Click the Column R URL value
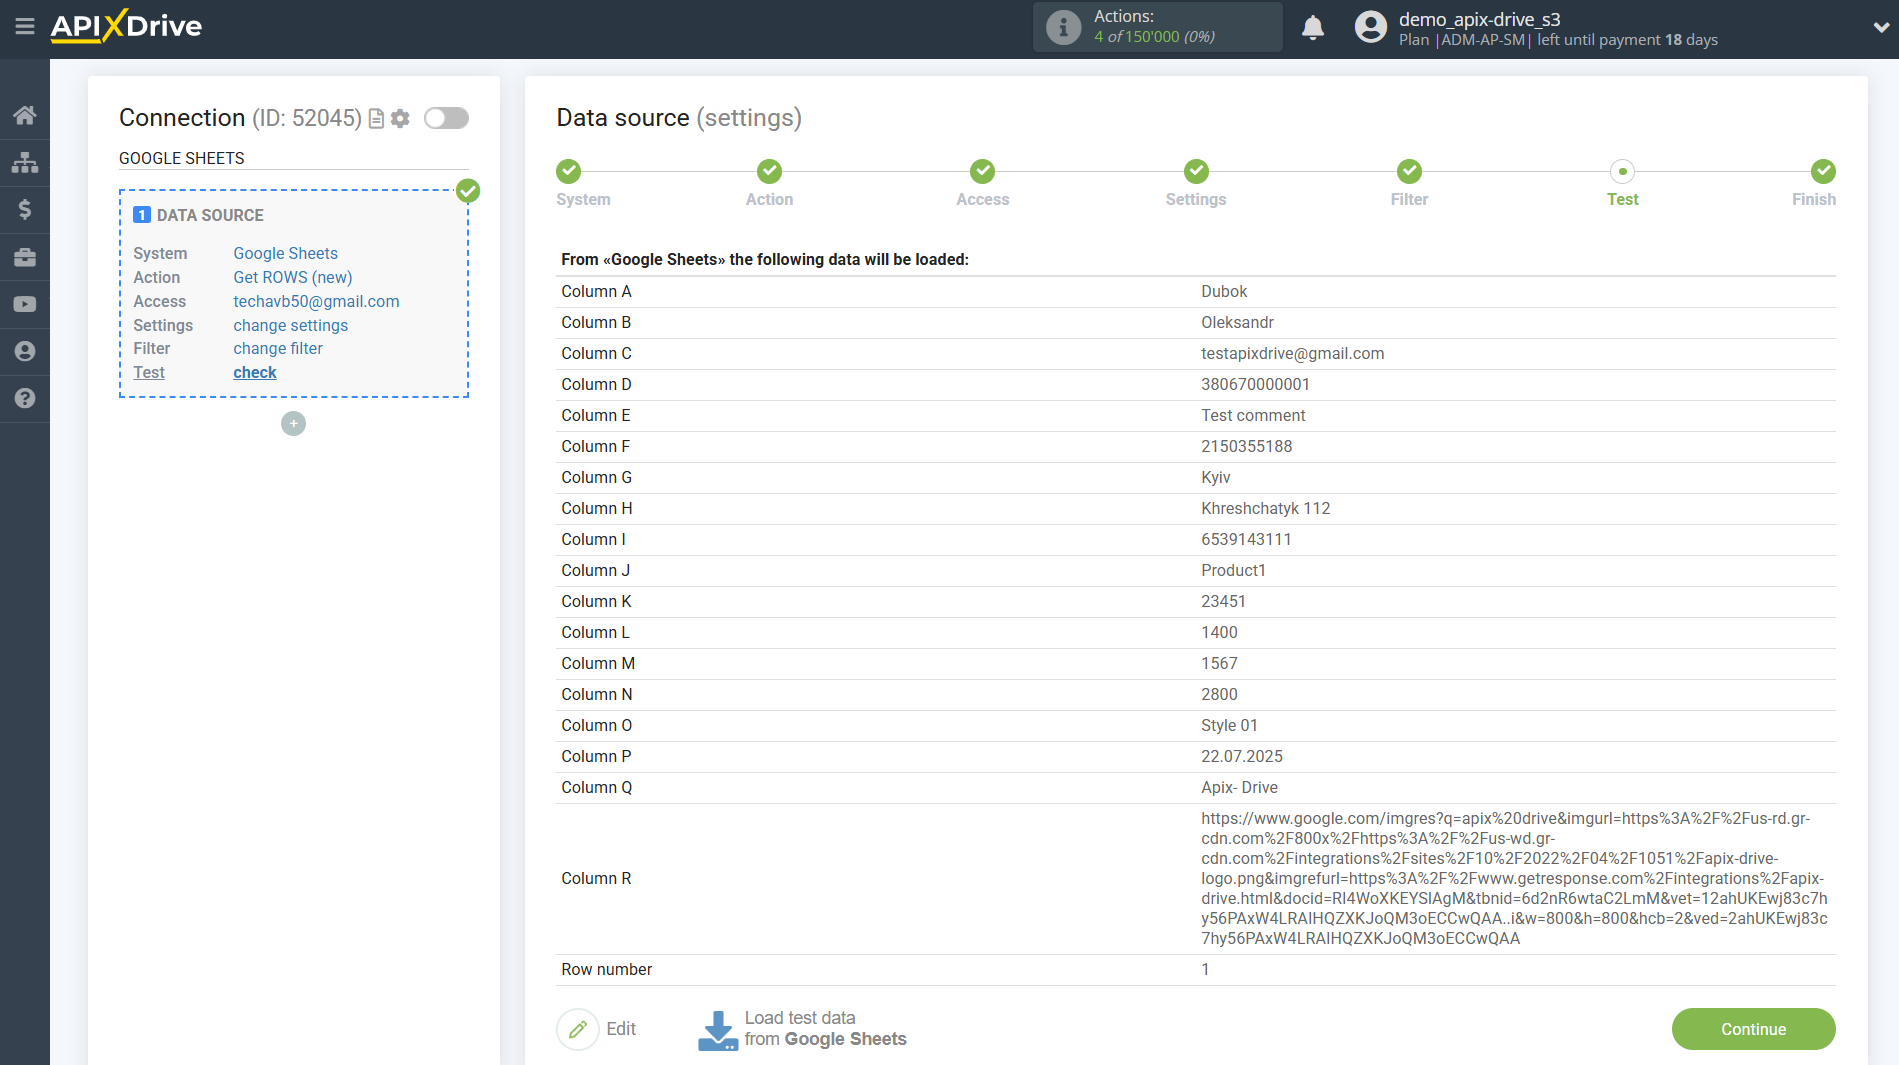The width and height of the screenshot is (1899, 1065). tap(1514, 878)
